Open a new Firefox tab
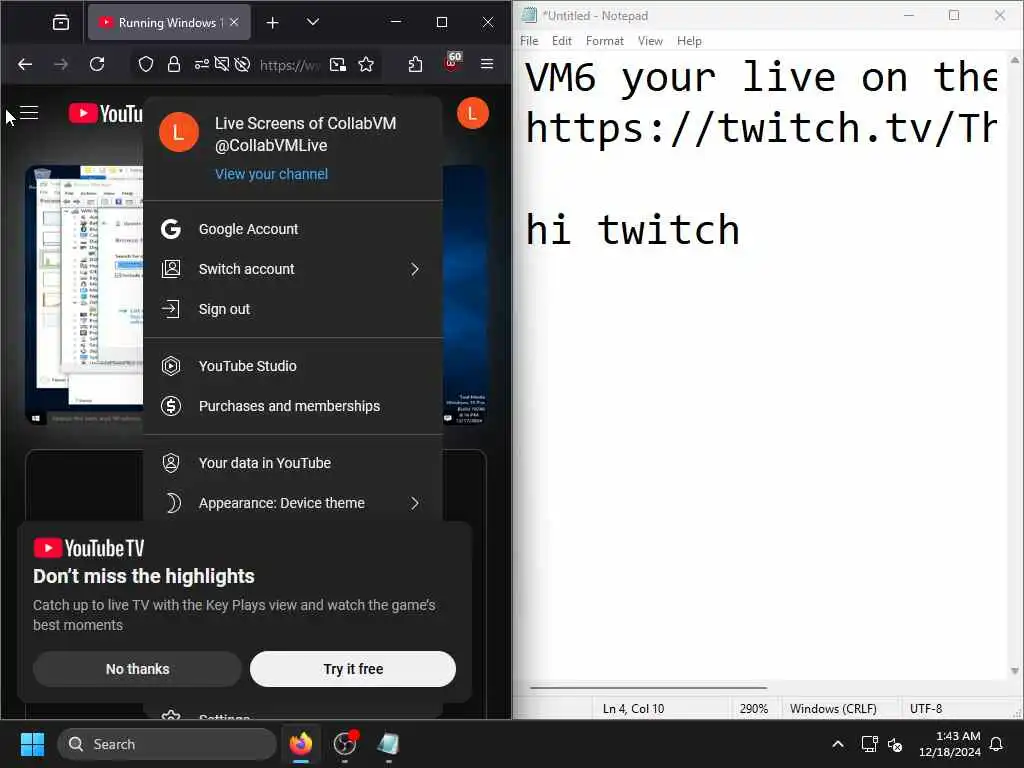 coord(272,23)
